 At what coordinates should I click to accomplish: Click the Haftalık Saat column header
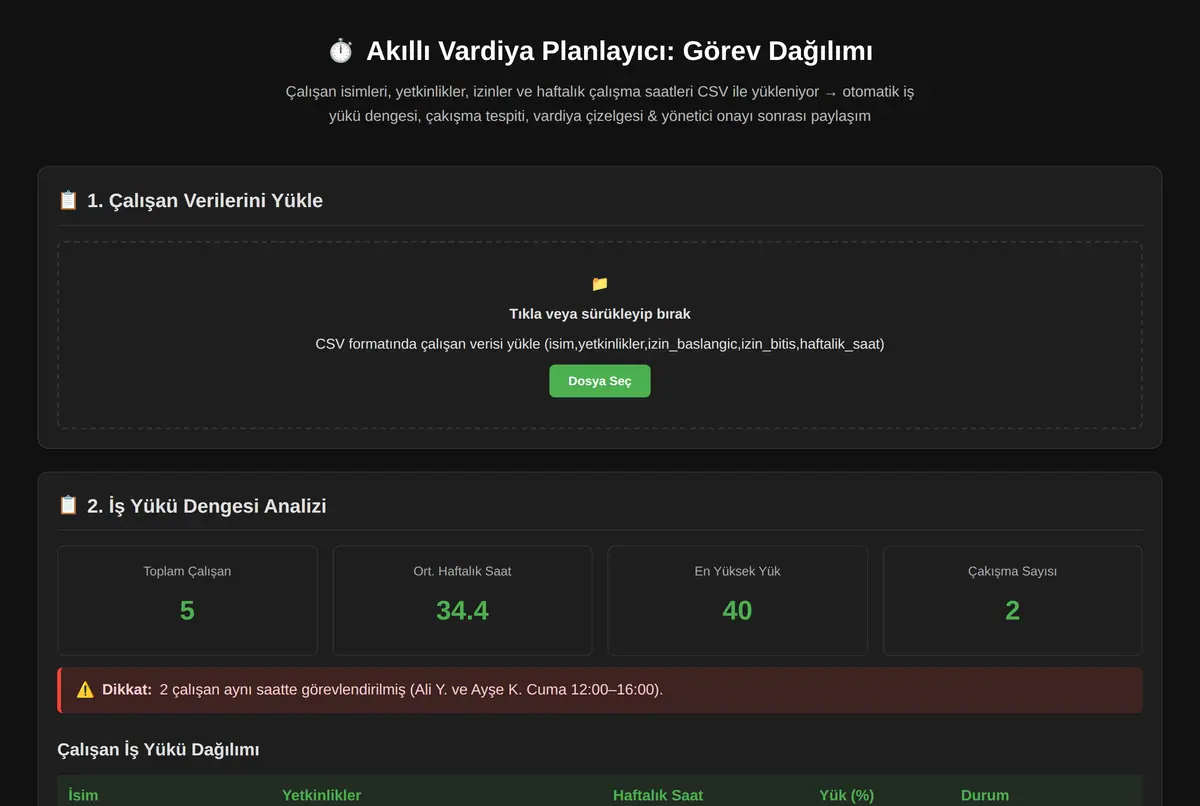coord(658,795)
